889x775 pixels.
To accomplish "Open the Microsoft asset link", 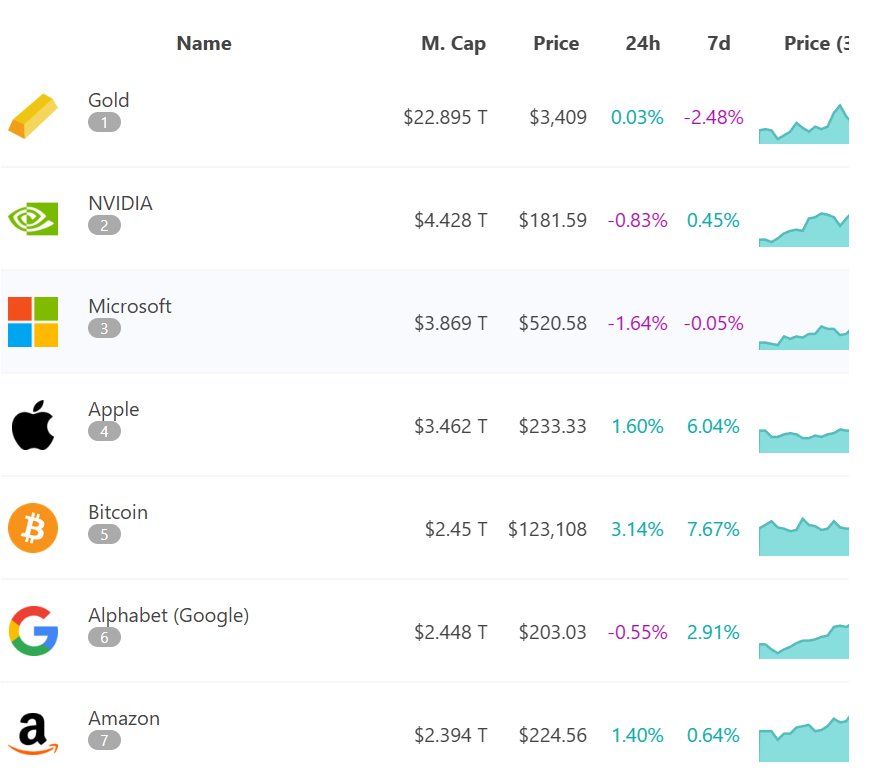I will click(x=130, y=306).
